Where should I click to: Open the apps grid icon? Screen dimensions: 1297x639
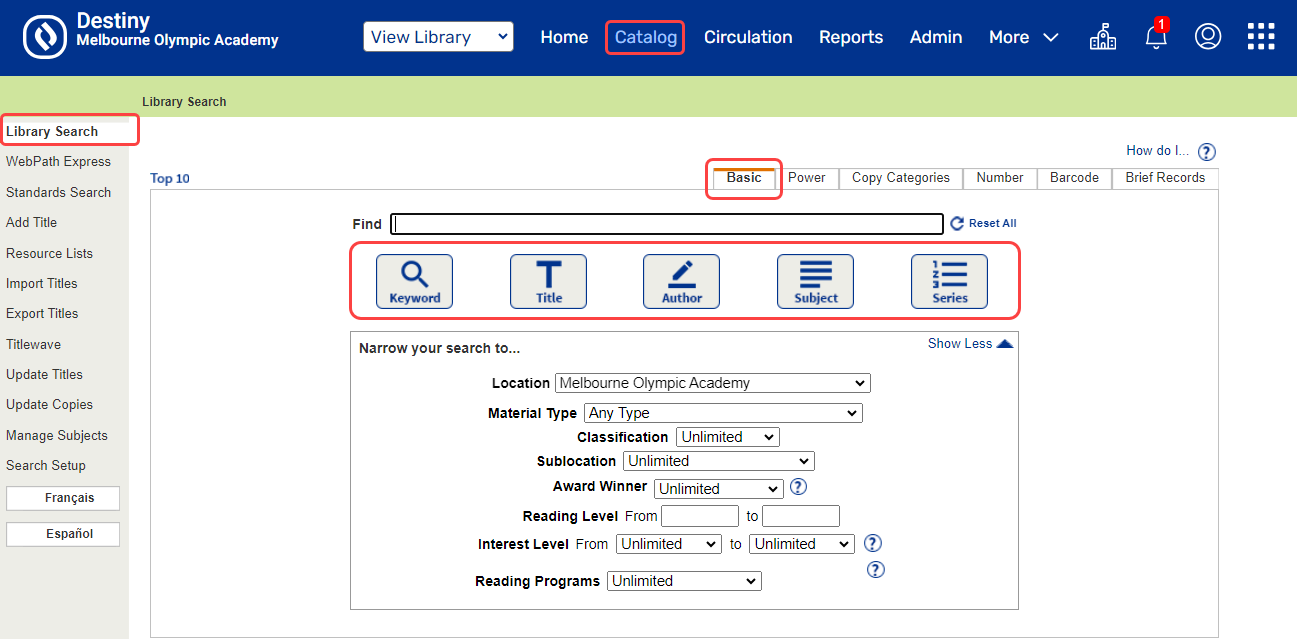pos(1261,37)
